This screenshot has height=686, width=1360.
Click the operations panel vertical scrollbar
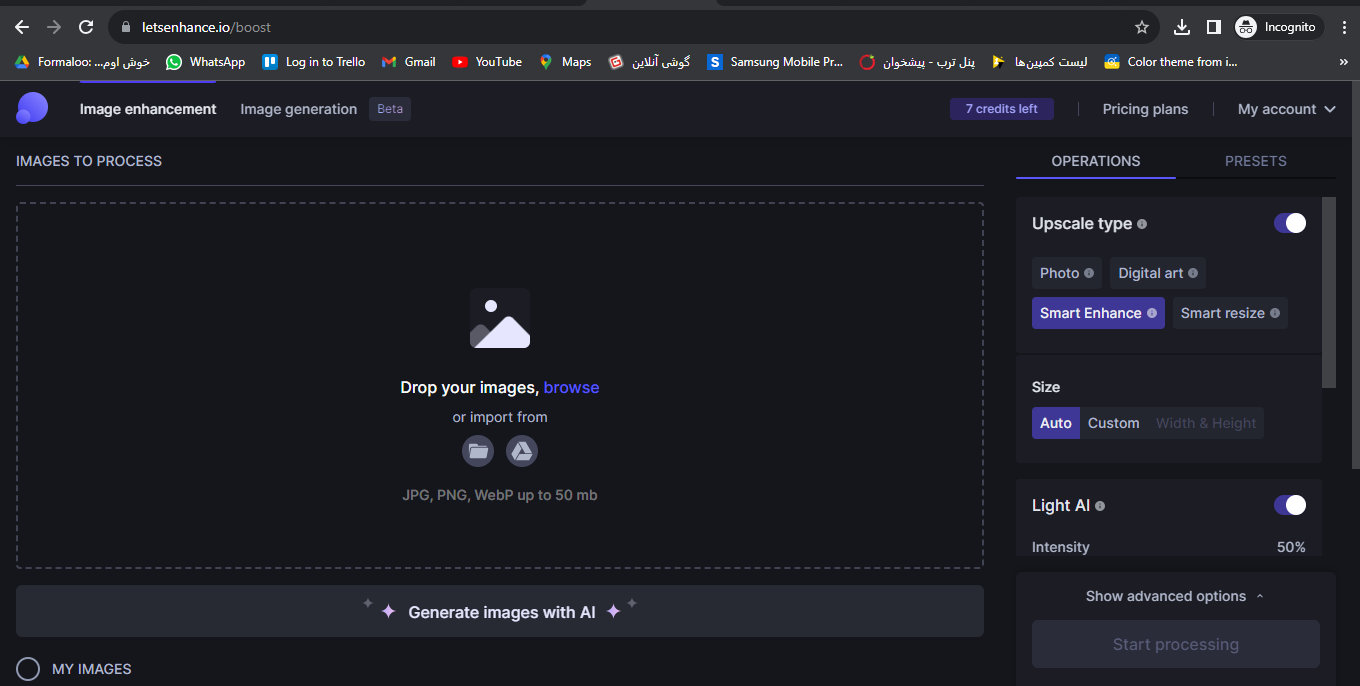click(x=1328, y=292)
